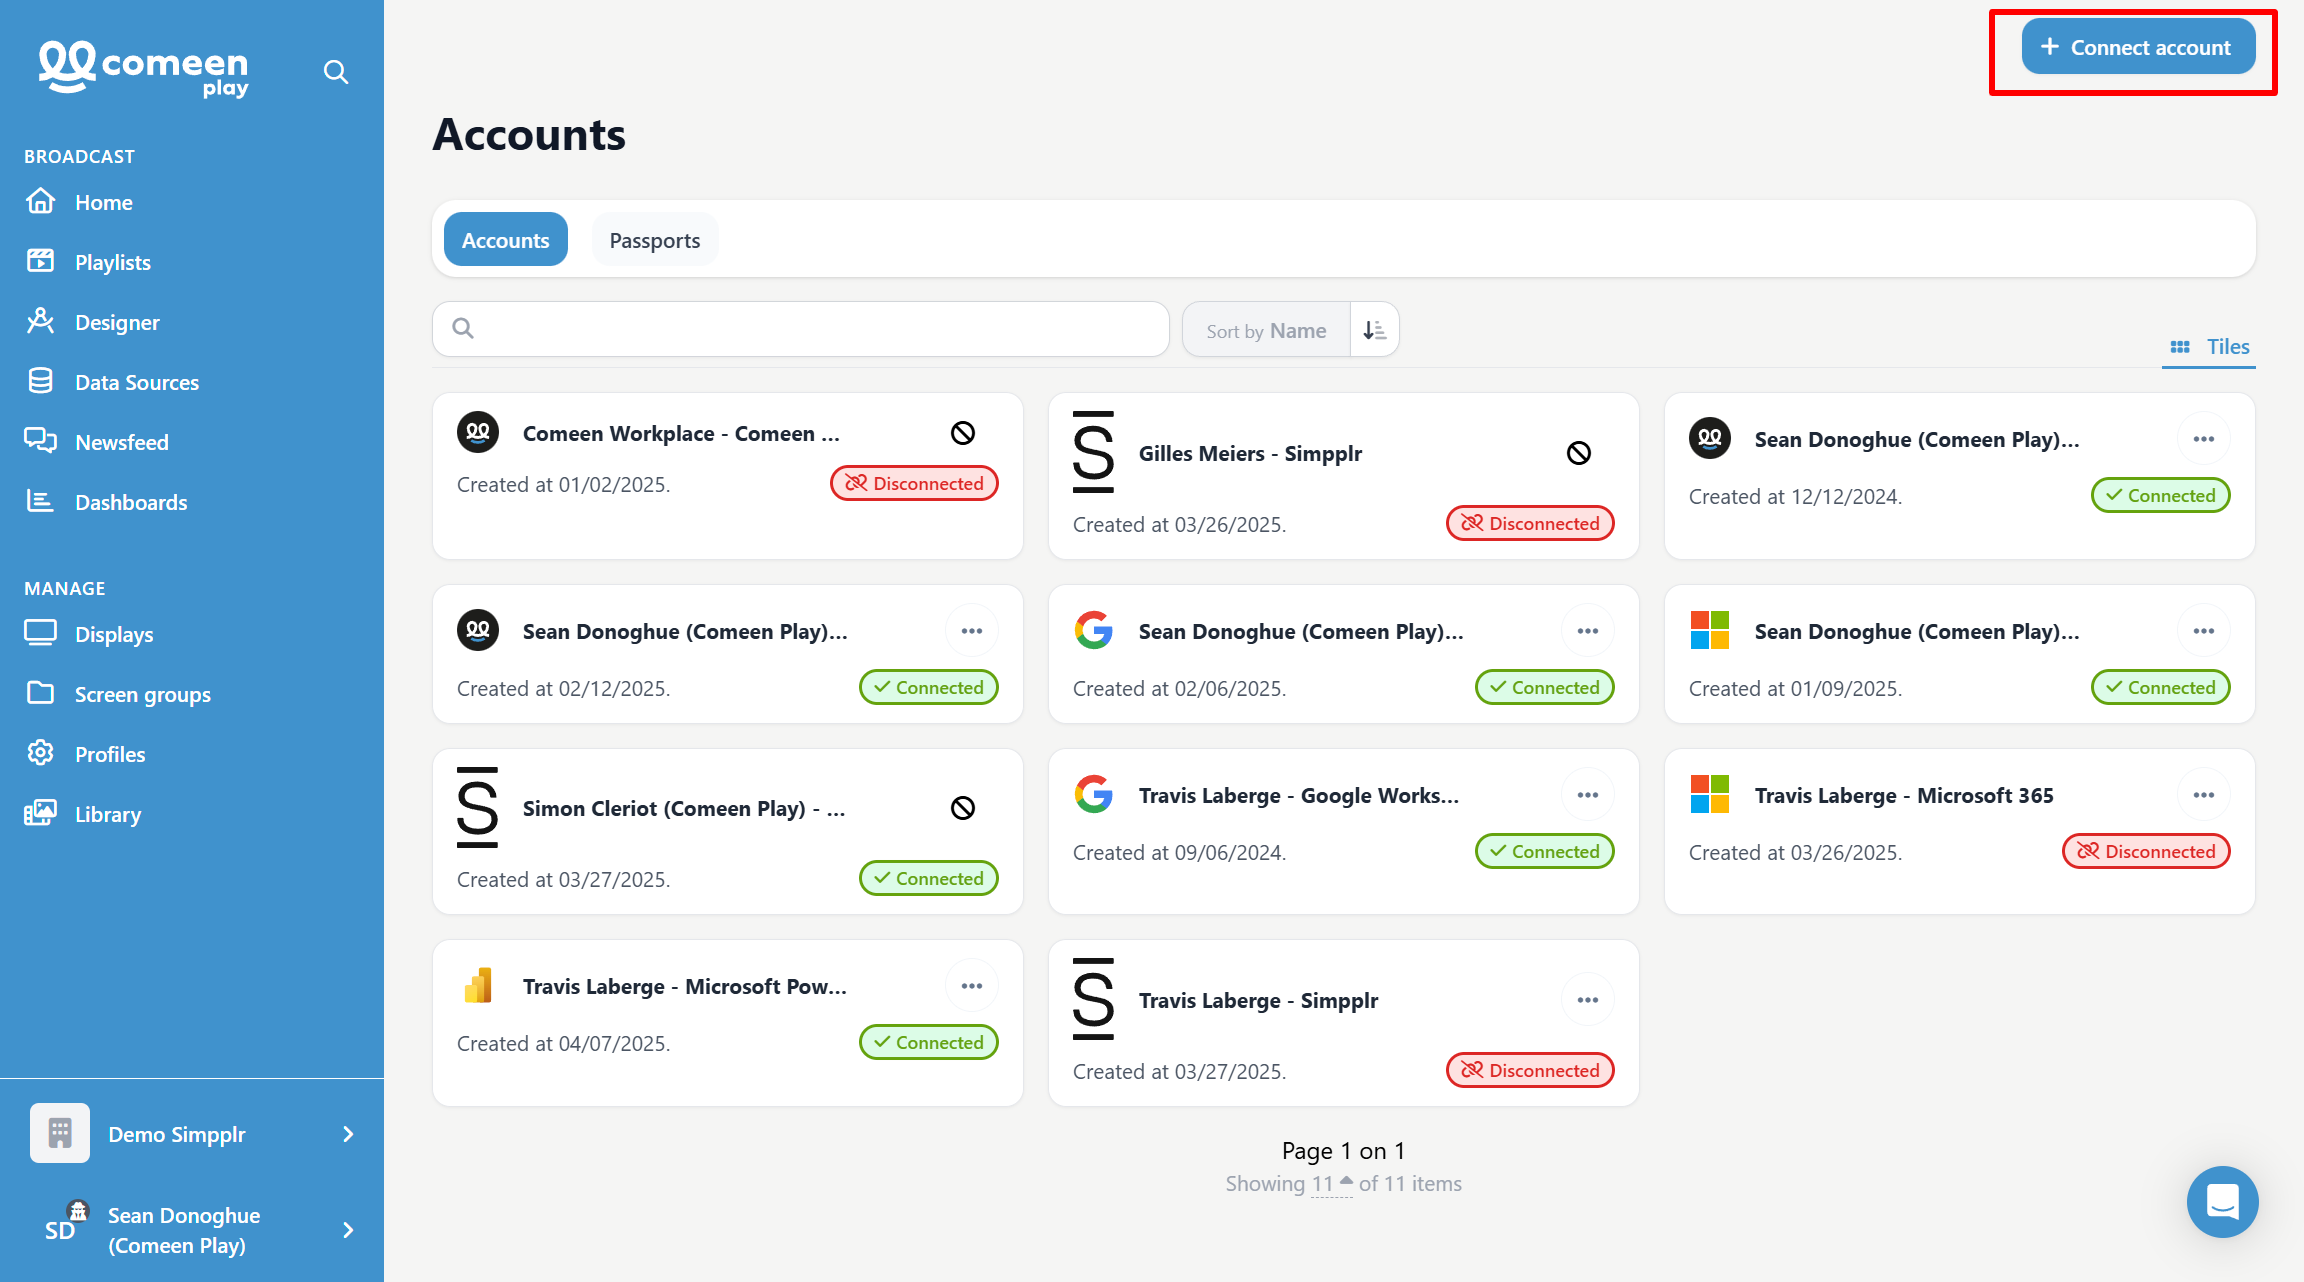Click 'Created at 09/06/2024.' text
This screenshot has height=1282, width=2304.
pyautogui.click(x=1179, y=852)
